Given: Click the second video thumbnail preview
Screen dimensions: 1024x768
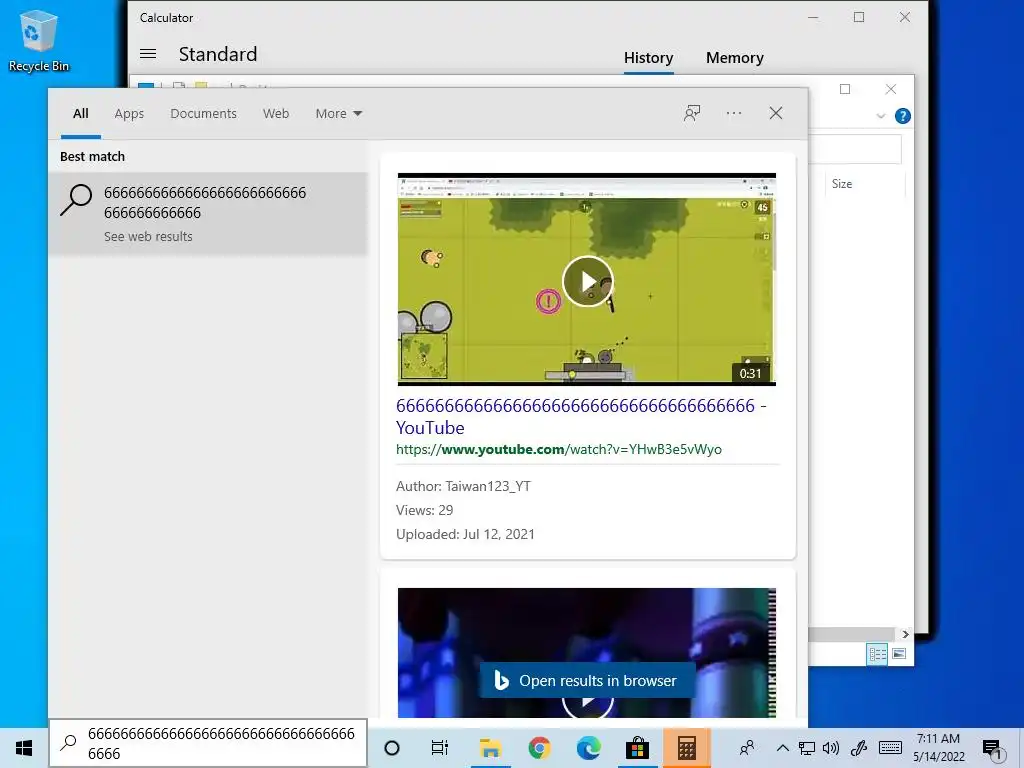Looking at the screenshot, I should pos(587,652).
